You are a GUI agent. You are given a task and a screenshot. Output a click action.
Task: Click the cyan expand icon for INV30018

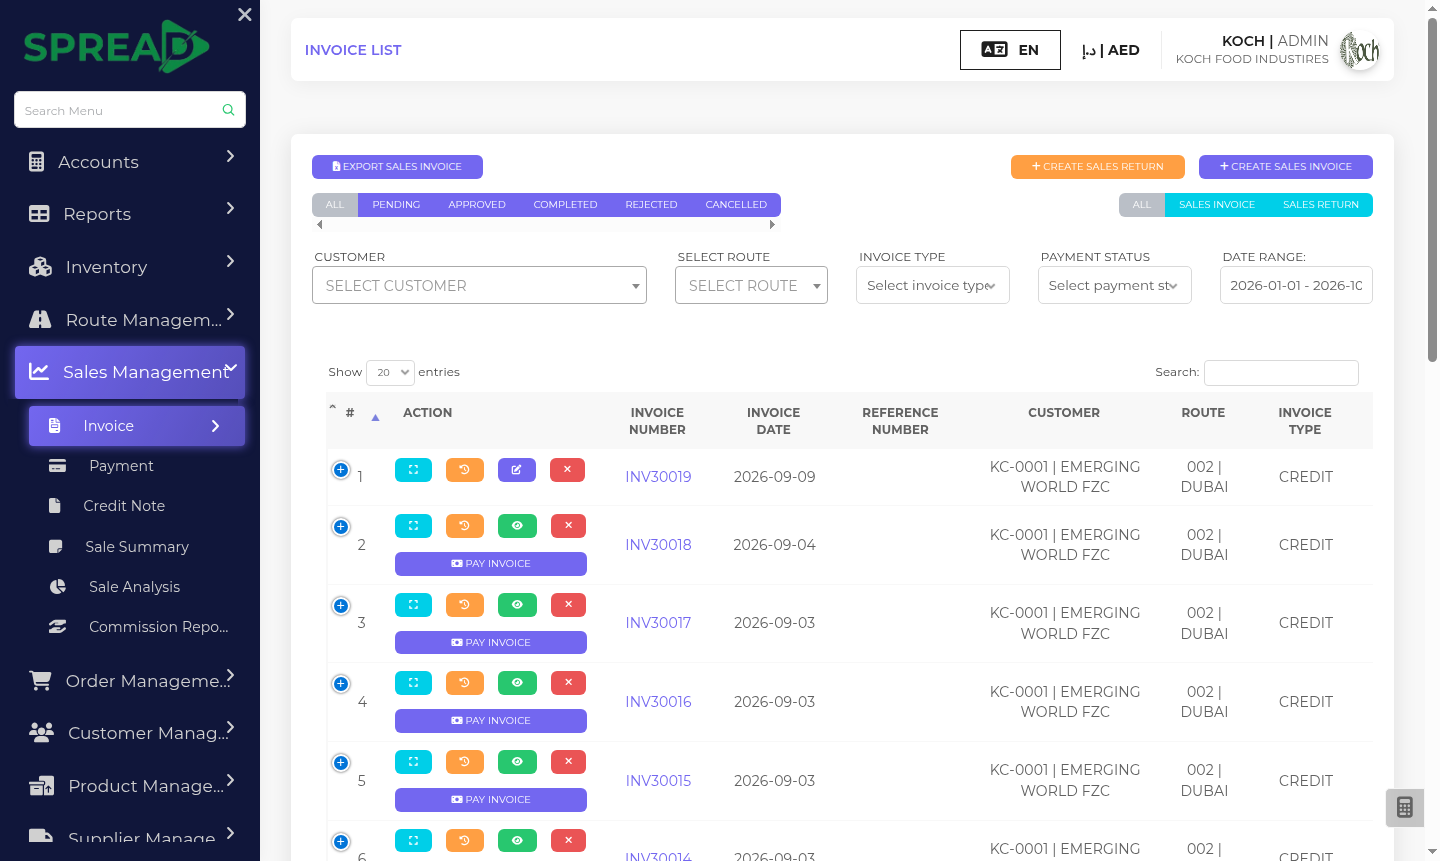tap(413, 526)
